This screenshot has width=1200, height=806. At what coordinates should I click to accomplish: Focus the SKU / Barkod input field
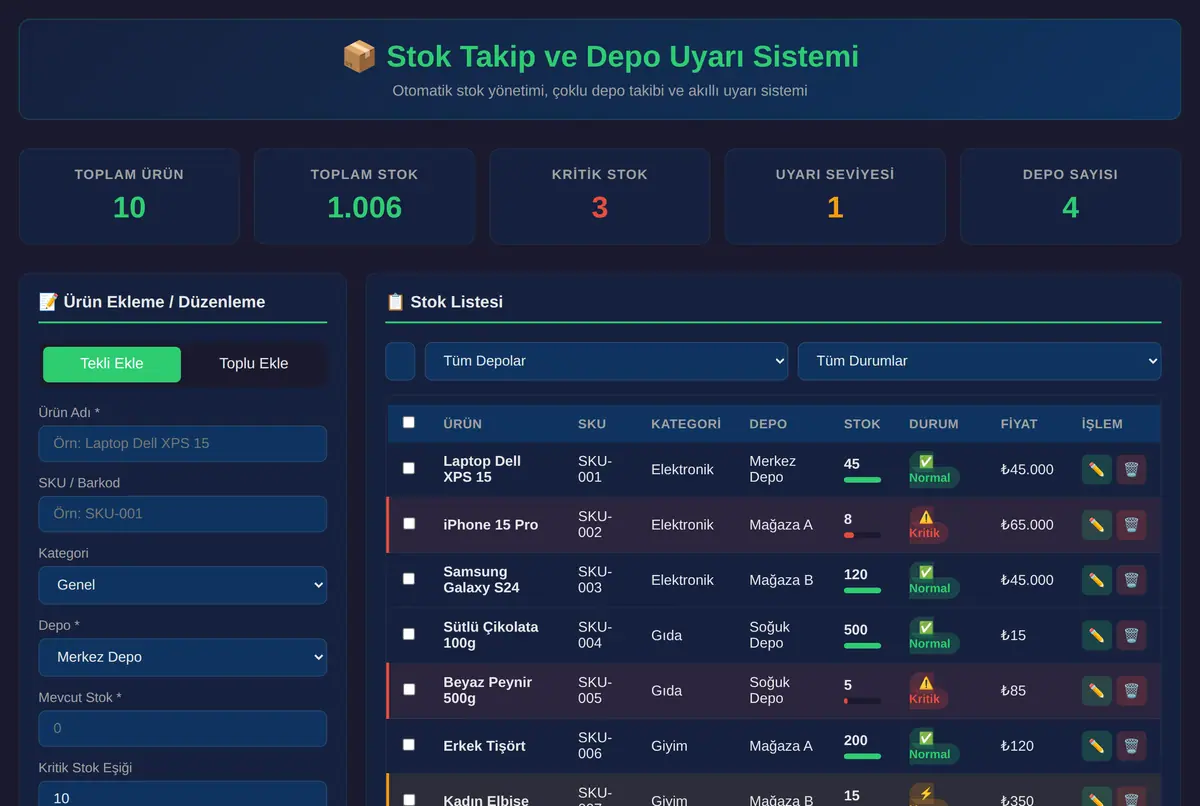pos(183,514)
